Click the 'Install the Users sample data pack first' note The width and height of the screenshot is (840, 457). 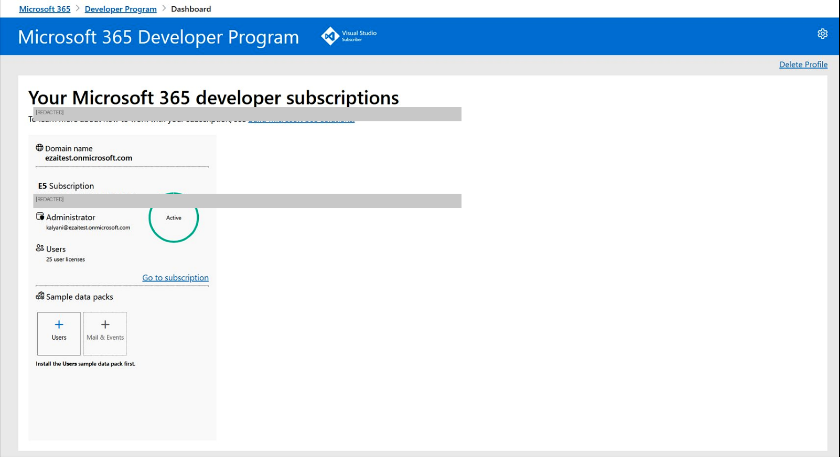click(x=85, y=364)
